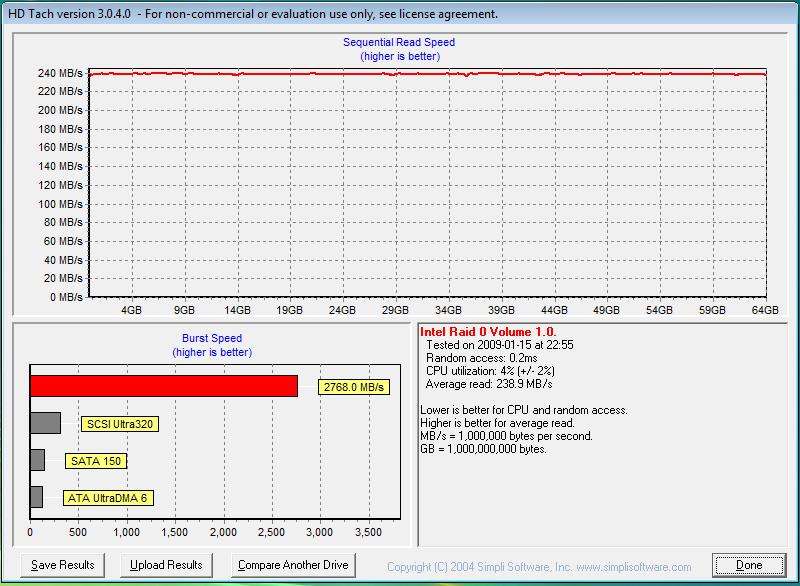This screenshot has height=586, width=800.
Task: Click the SATA 150 gray bar
Action: pos(37,460)
